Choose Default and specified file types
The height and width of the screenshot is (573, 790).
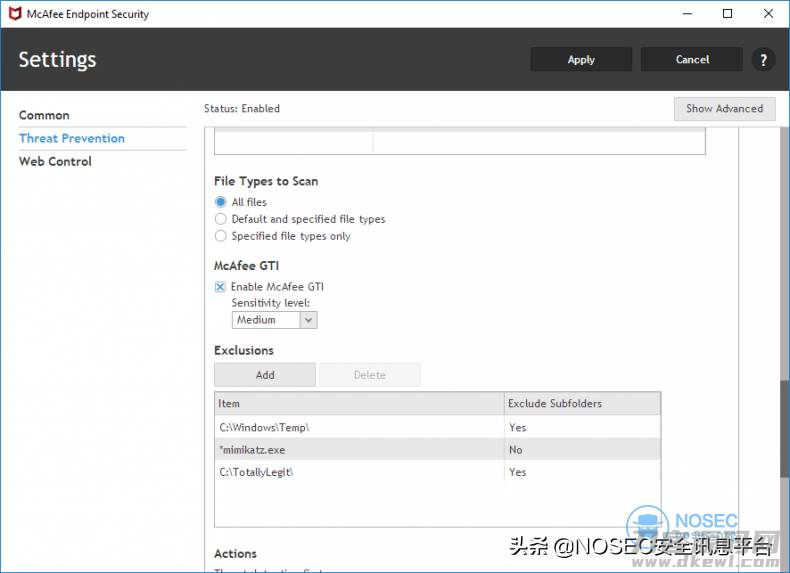[221, 219]
